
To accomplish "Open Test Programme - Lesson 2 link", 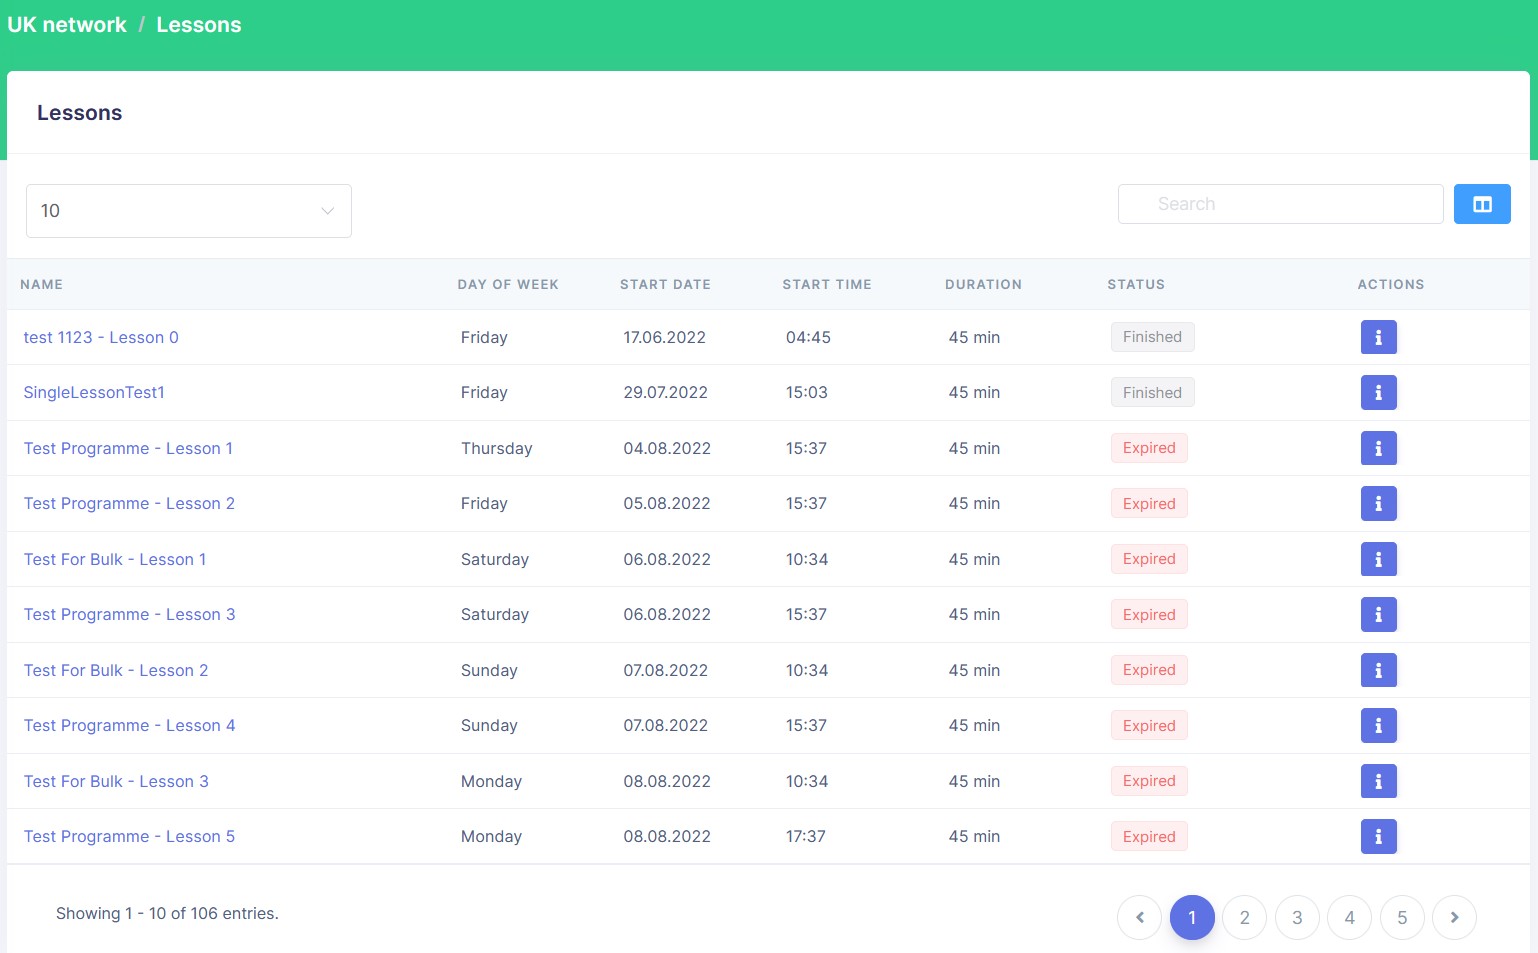I will tap(129, 504).
